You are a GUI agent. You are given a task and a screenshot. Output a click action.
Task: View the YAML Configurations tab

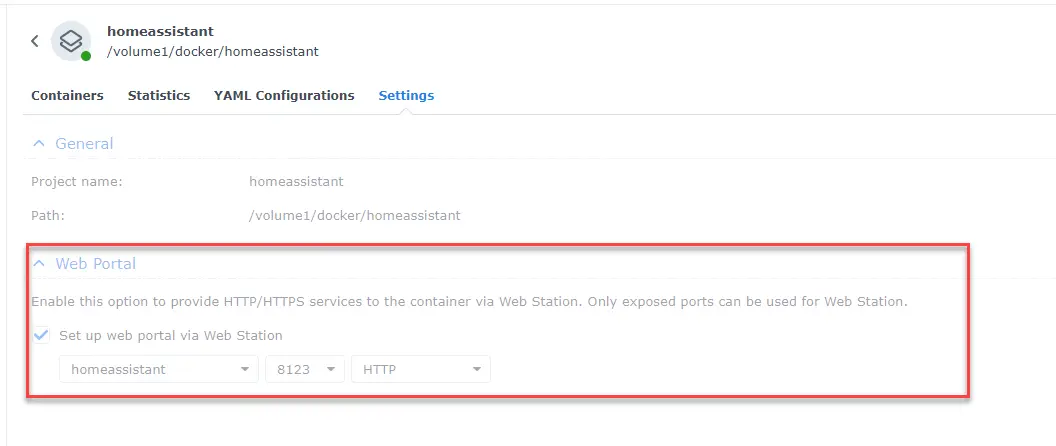[284, 96]
